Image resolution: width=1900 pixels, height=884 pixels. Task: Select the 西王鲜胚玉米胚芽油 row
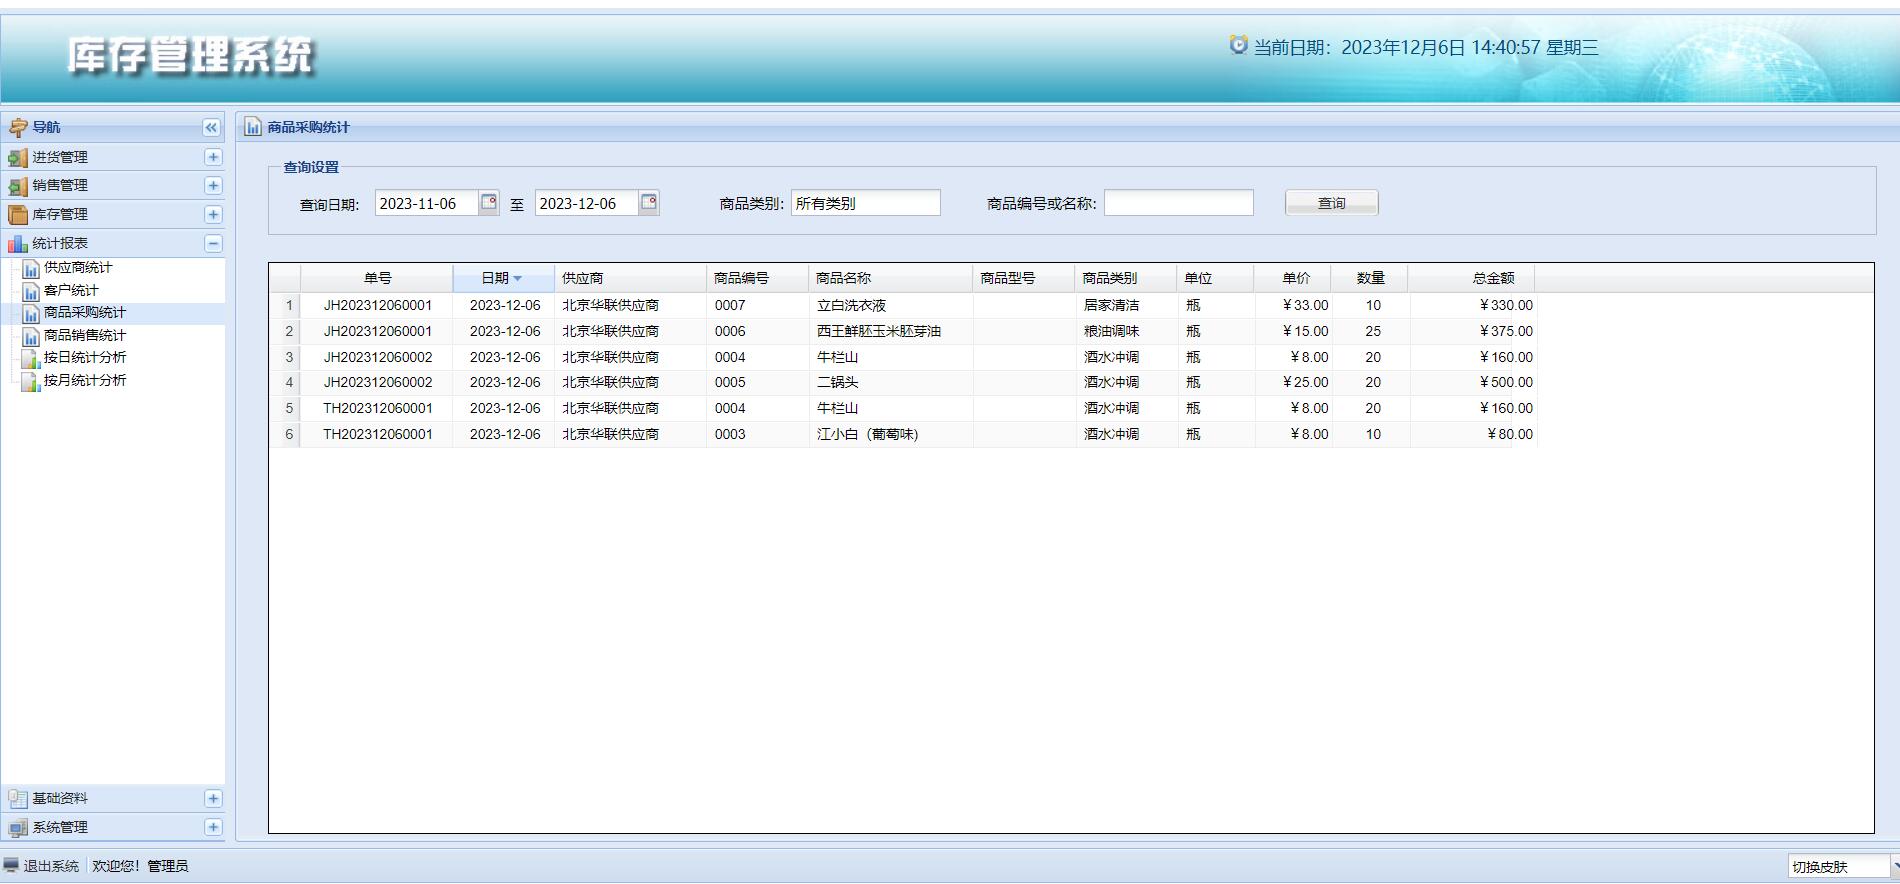click(x=903, y=331)
